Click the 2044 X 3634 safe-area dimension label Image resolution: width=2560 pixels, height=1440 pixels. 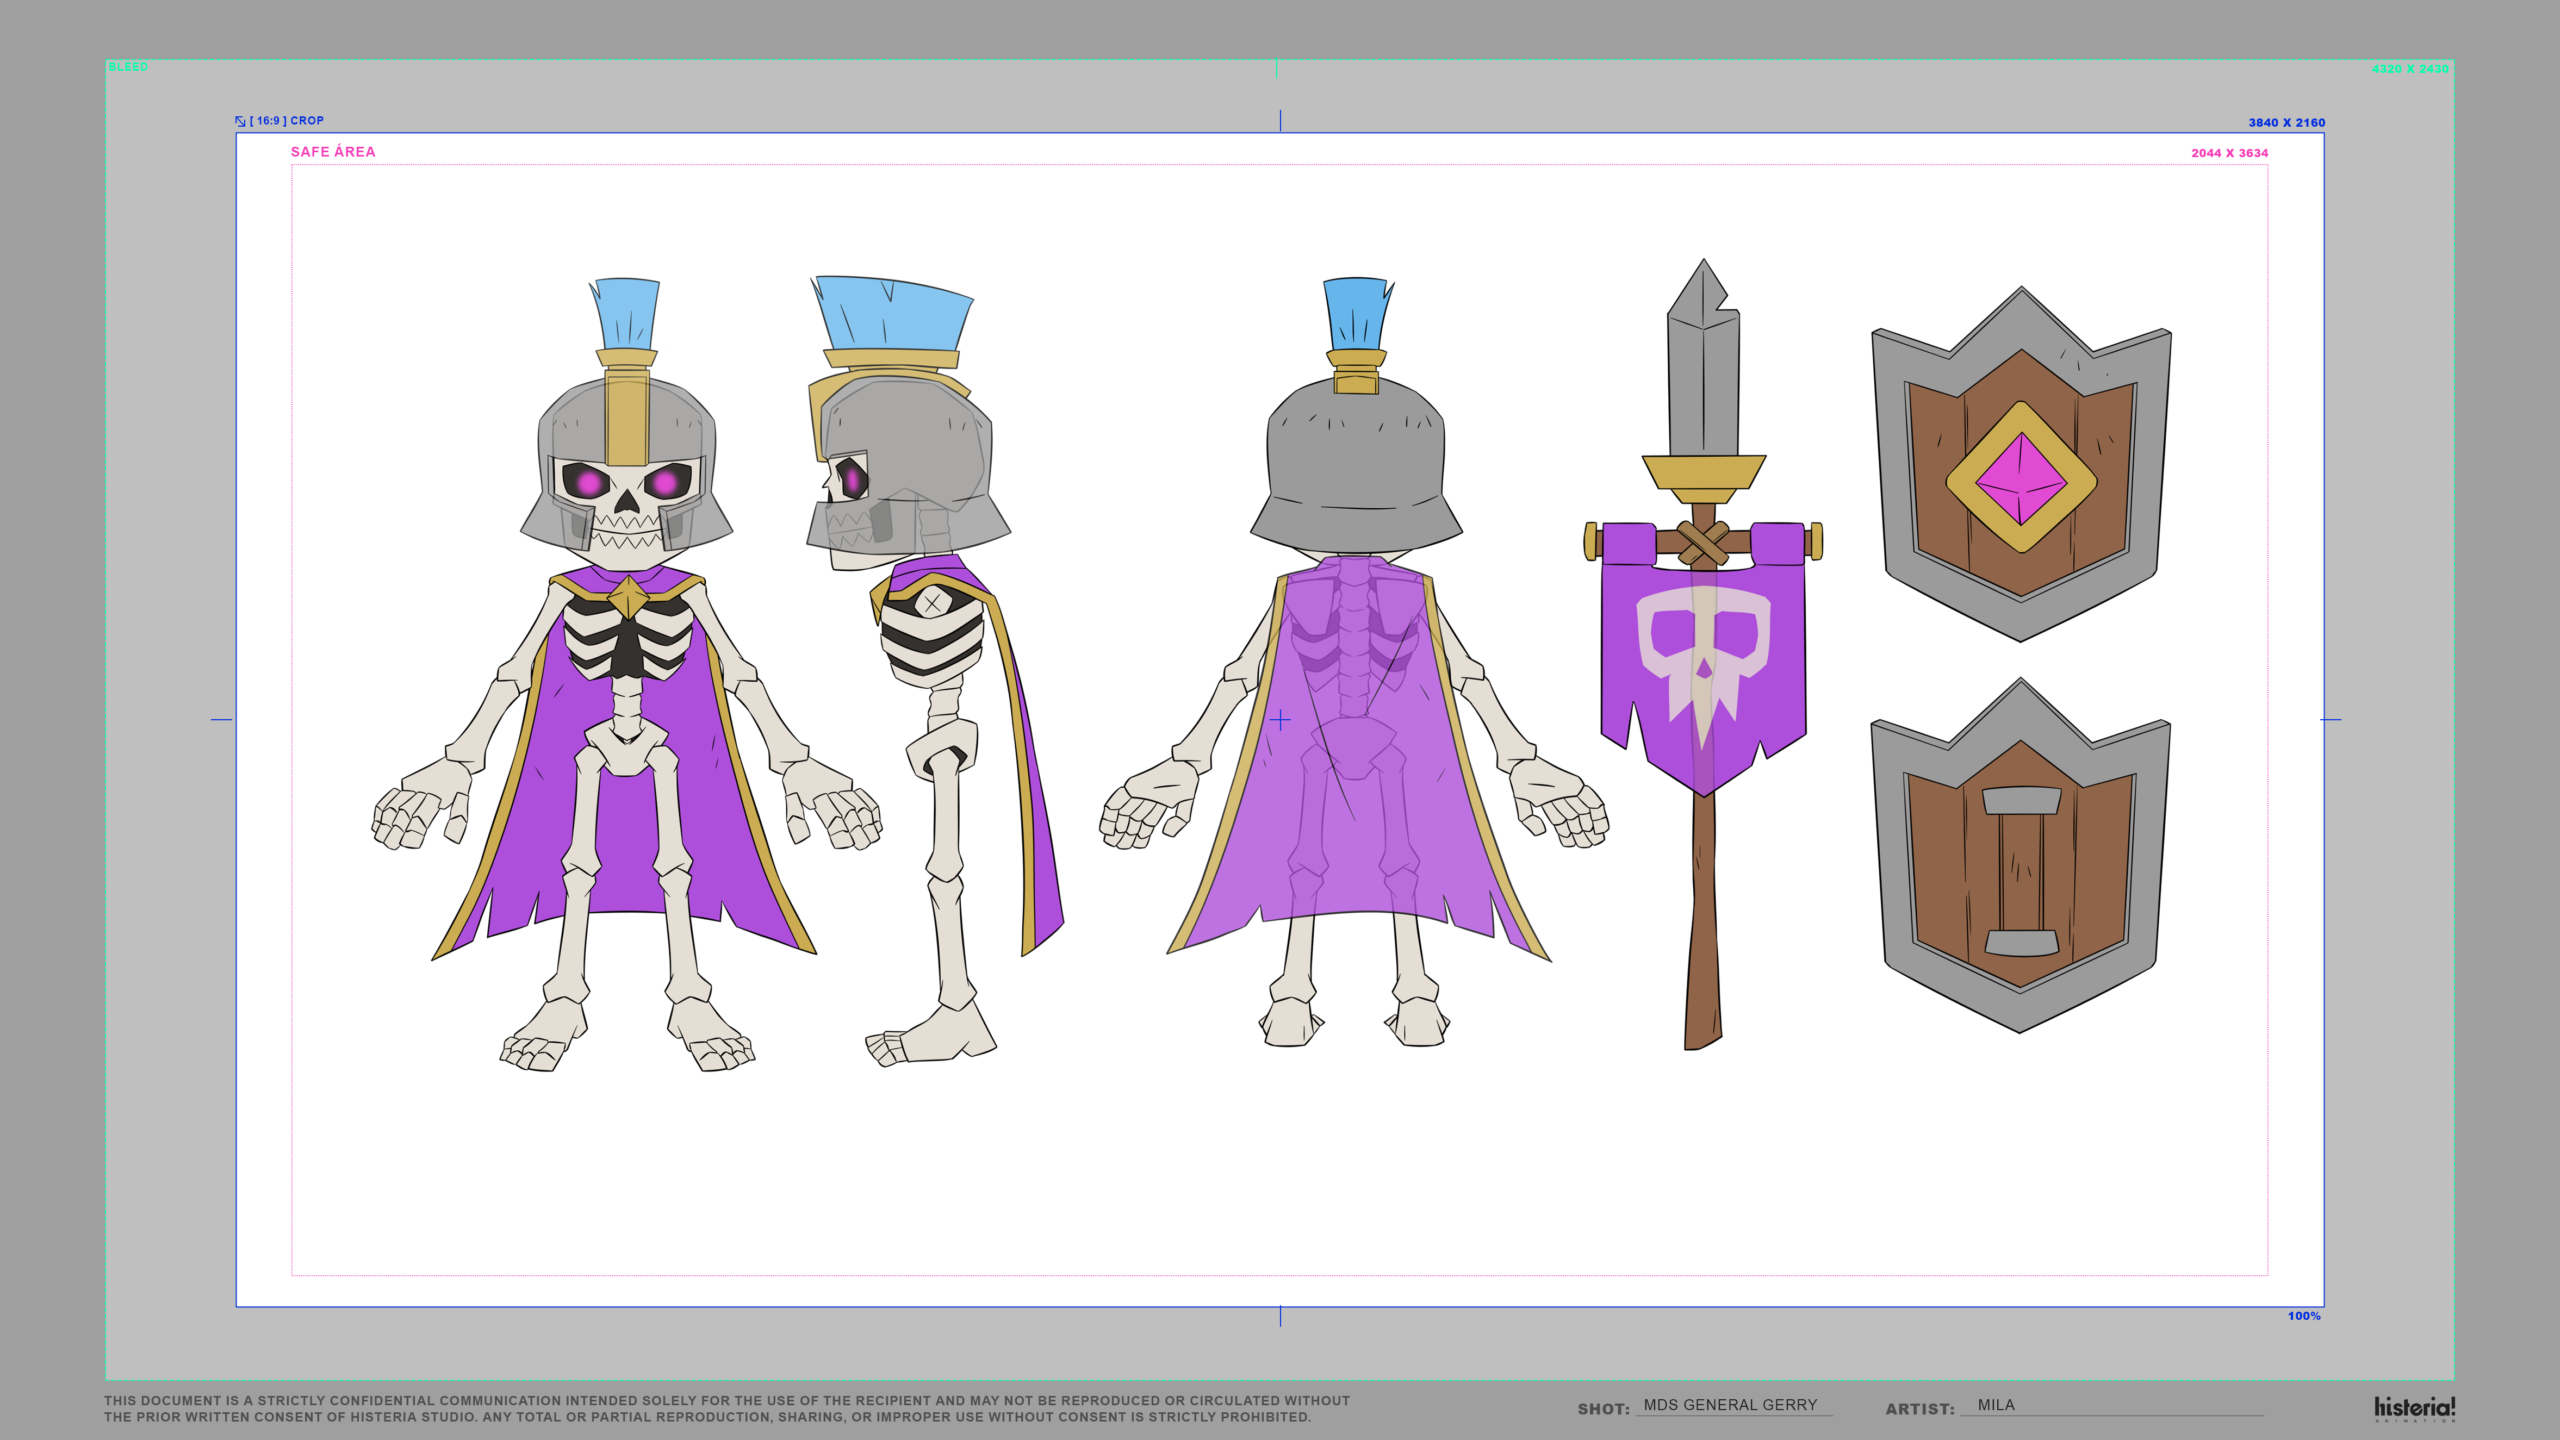pos(2229,153)
